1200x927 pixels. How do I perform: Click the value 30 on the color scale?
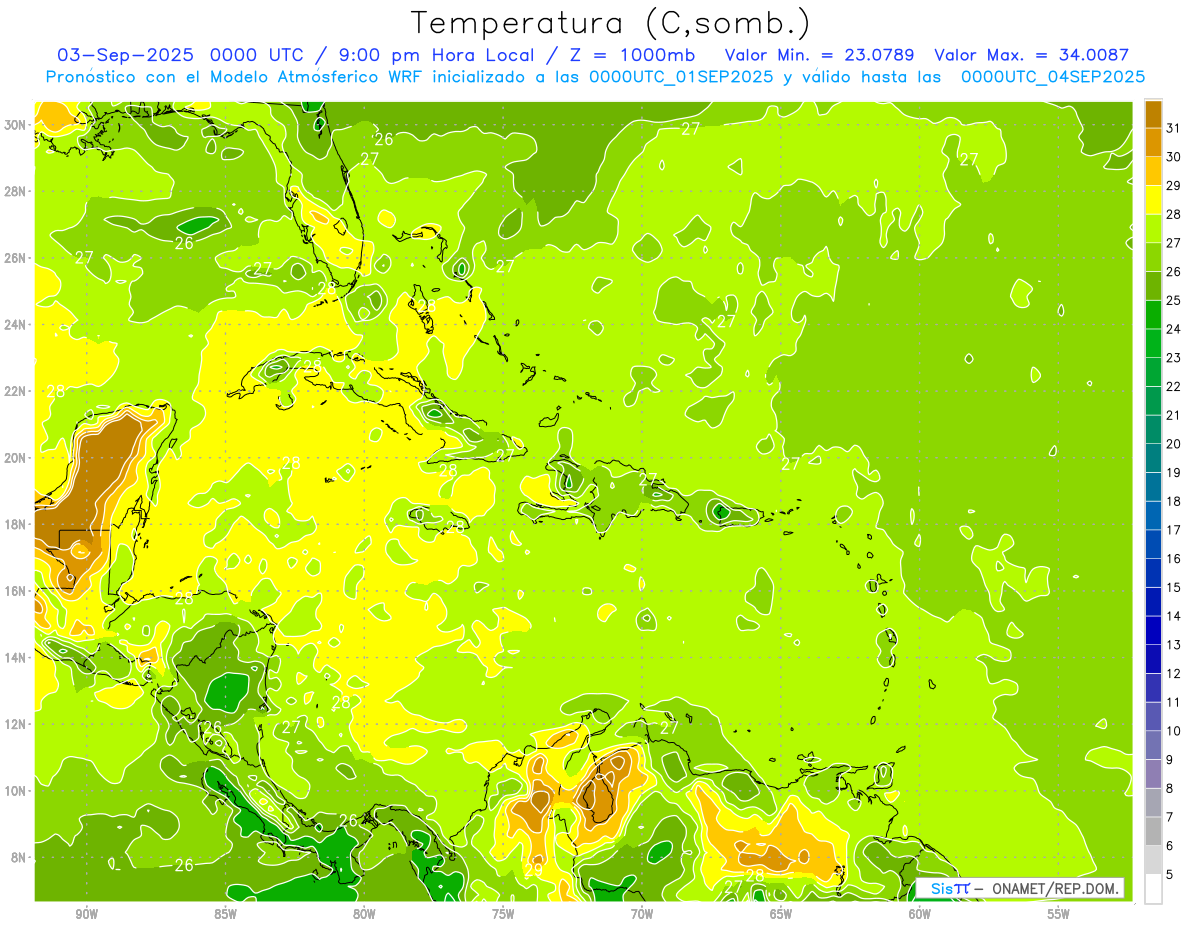[1174, 156]
